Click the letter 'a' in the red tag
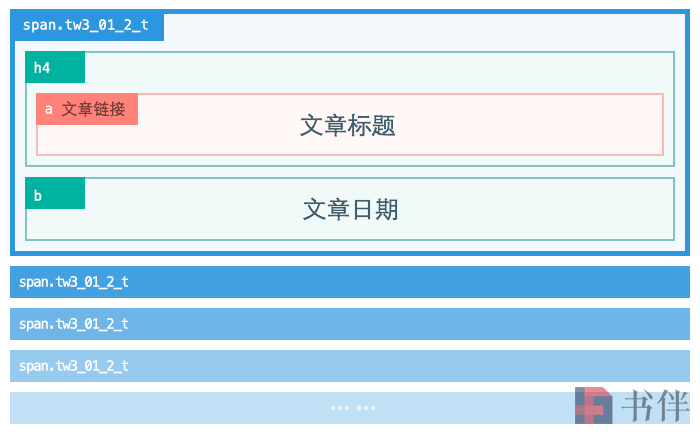 [x=49, y=109]
